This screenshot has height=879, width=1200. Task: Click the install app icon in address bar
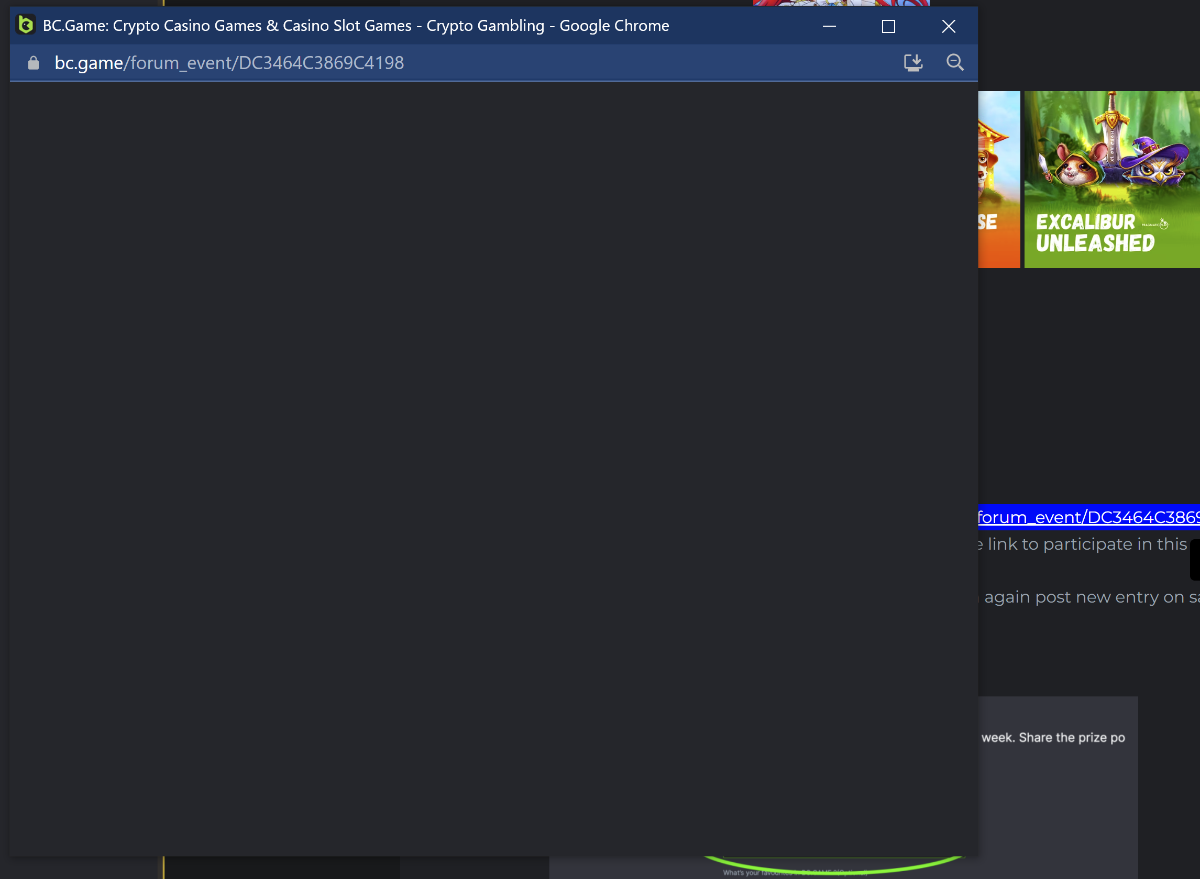pyautogui.click(x=913, y=63)
